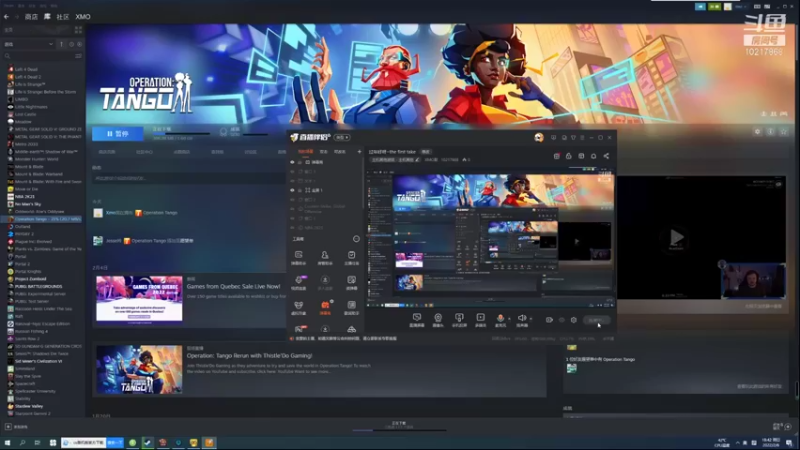
Task: Click the ready-to-play filter in the library sidebar
Action: (x=79, y=44)
